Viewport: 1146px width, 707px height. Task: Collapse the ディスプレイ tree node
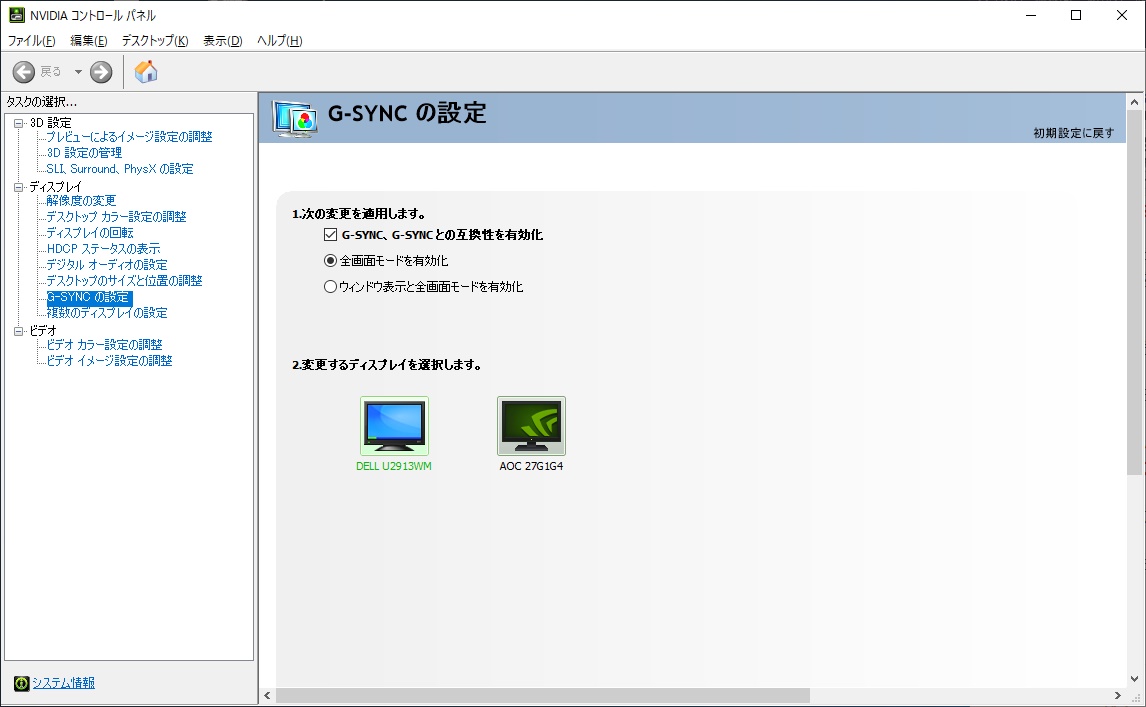(19, 187)
